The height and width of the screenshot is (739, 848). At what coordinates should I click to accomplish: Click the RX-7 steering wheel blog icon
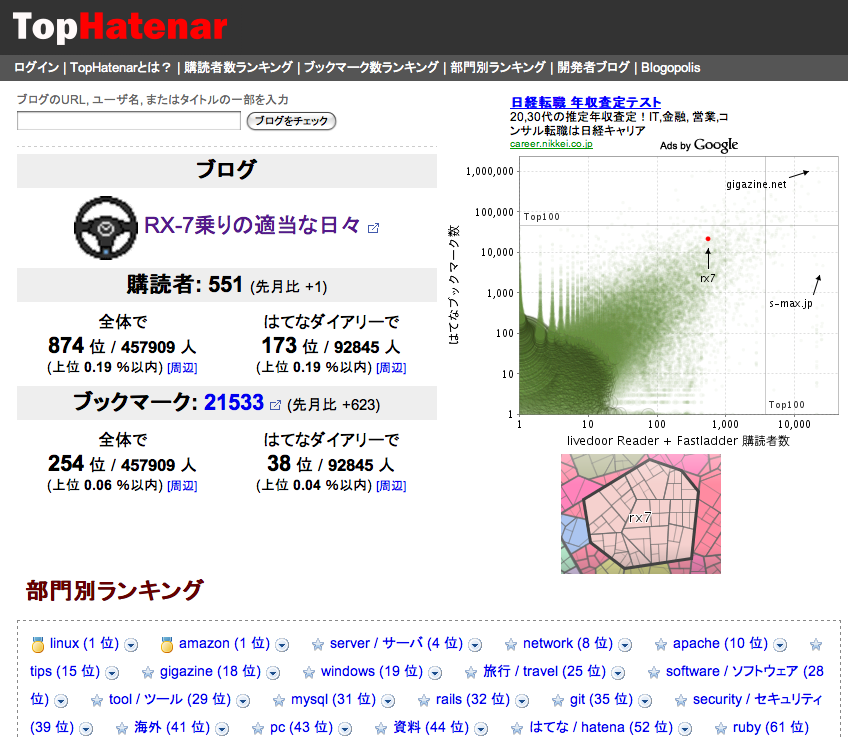105,228
